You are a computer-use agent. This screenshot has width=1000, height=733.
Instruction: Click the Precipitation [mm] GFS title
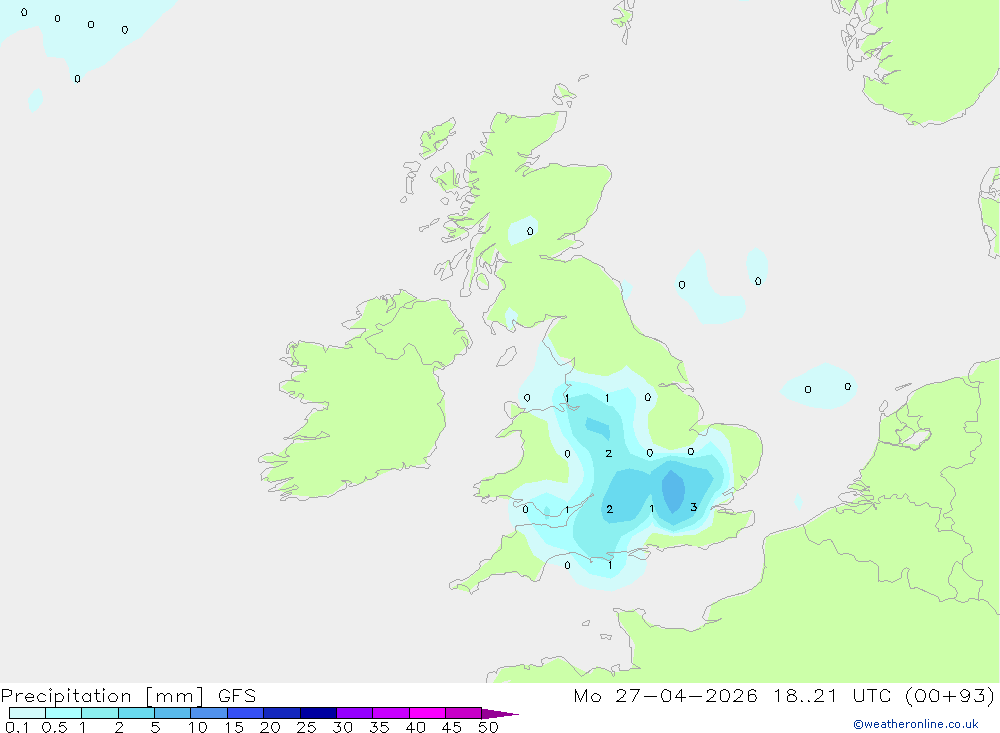pos(128,696)
